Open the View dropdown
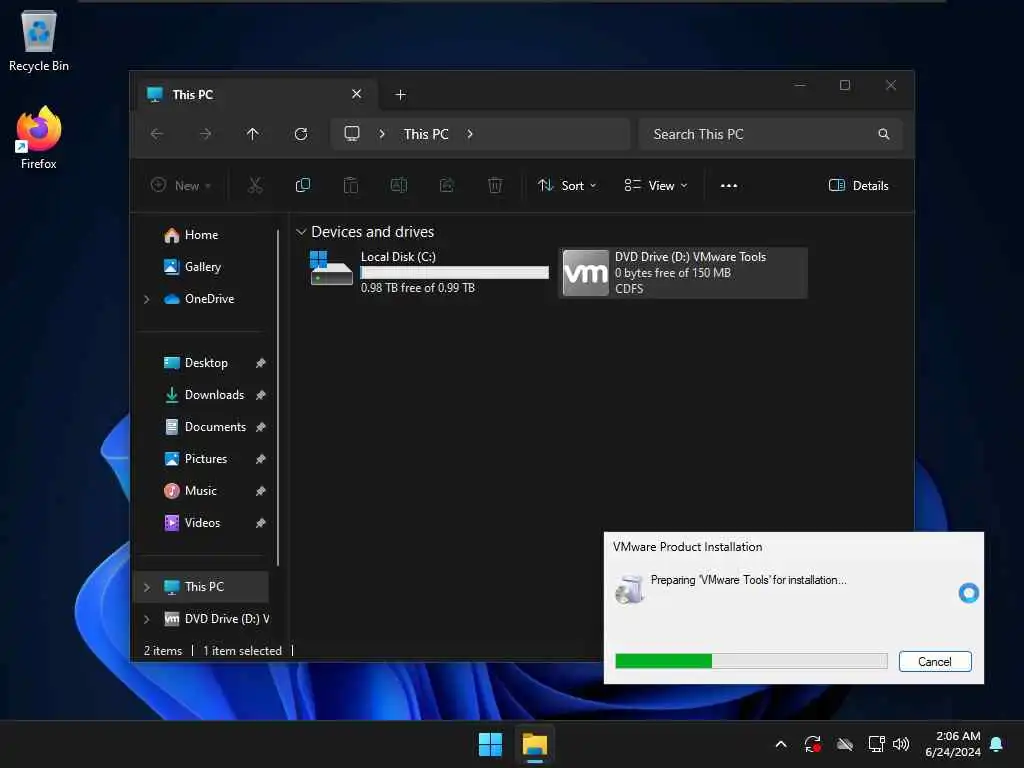The image size is (1024, 768). (656, 185)
